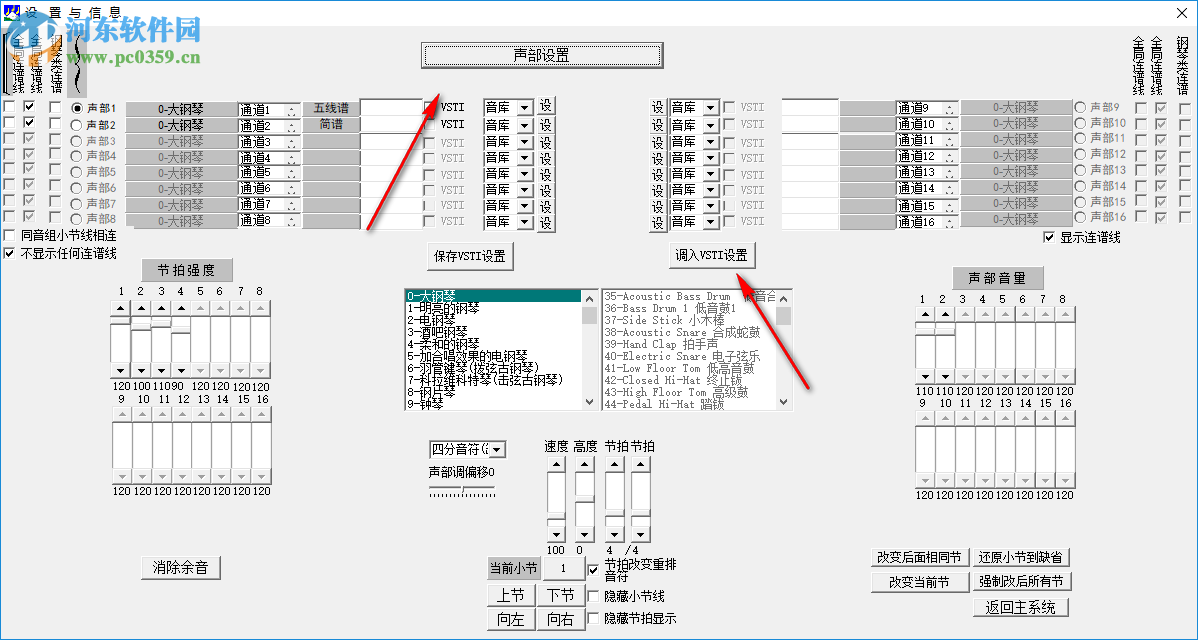1198x640 pixels.
Task: Open the 音库 dropdown in the 声部1 row
Action: click(524, 108)
